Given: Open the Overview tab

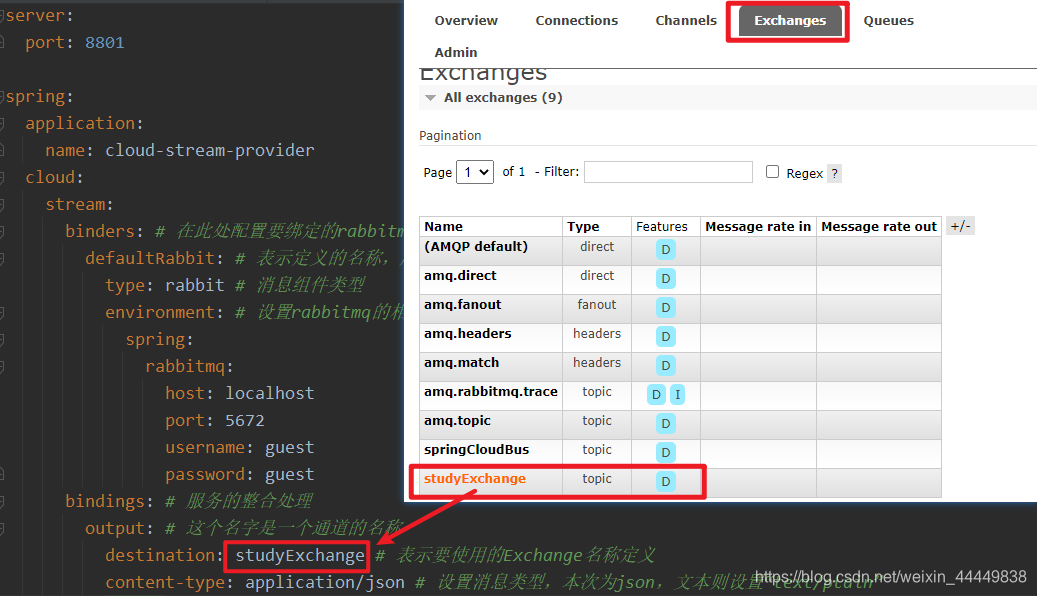Looking at the screenshot, I should point(466,21).
